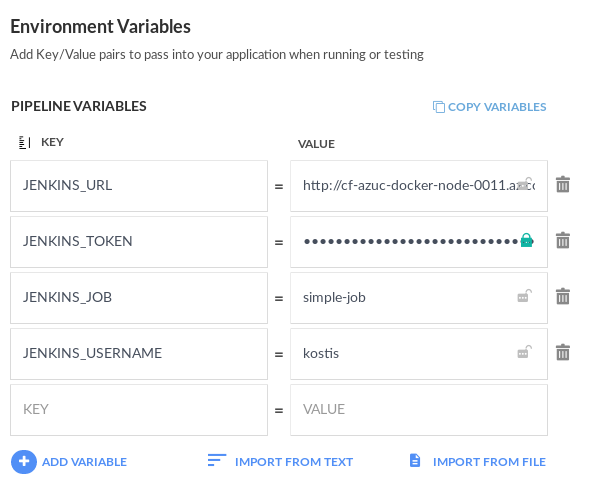Screen dimensions: 609x503
Task: Click the sort icon beside KEY header
Action: pyautogui.click(x=25, y=143)
